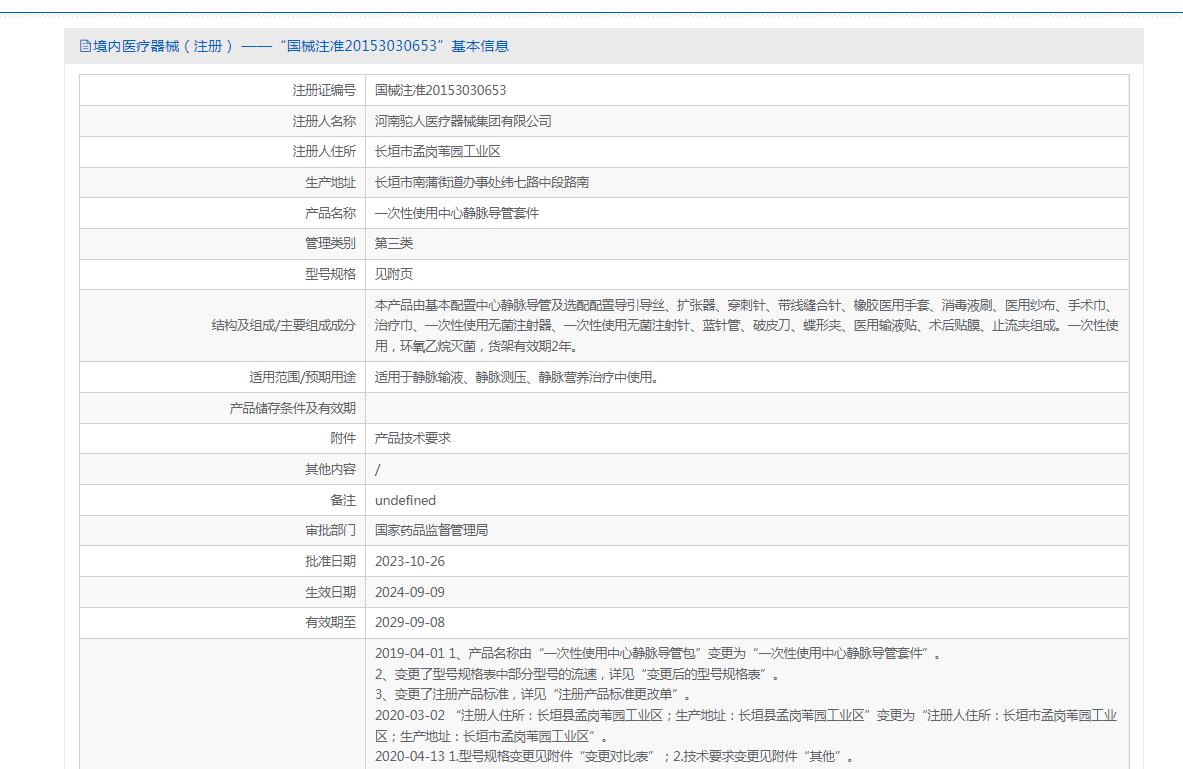Click the 产品技术要求 attachment text
Viewport: 1183px width, 769px height.
(x=412, y=438)
